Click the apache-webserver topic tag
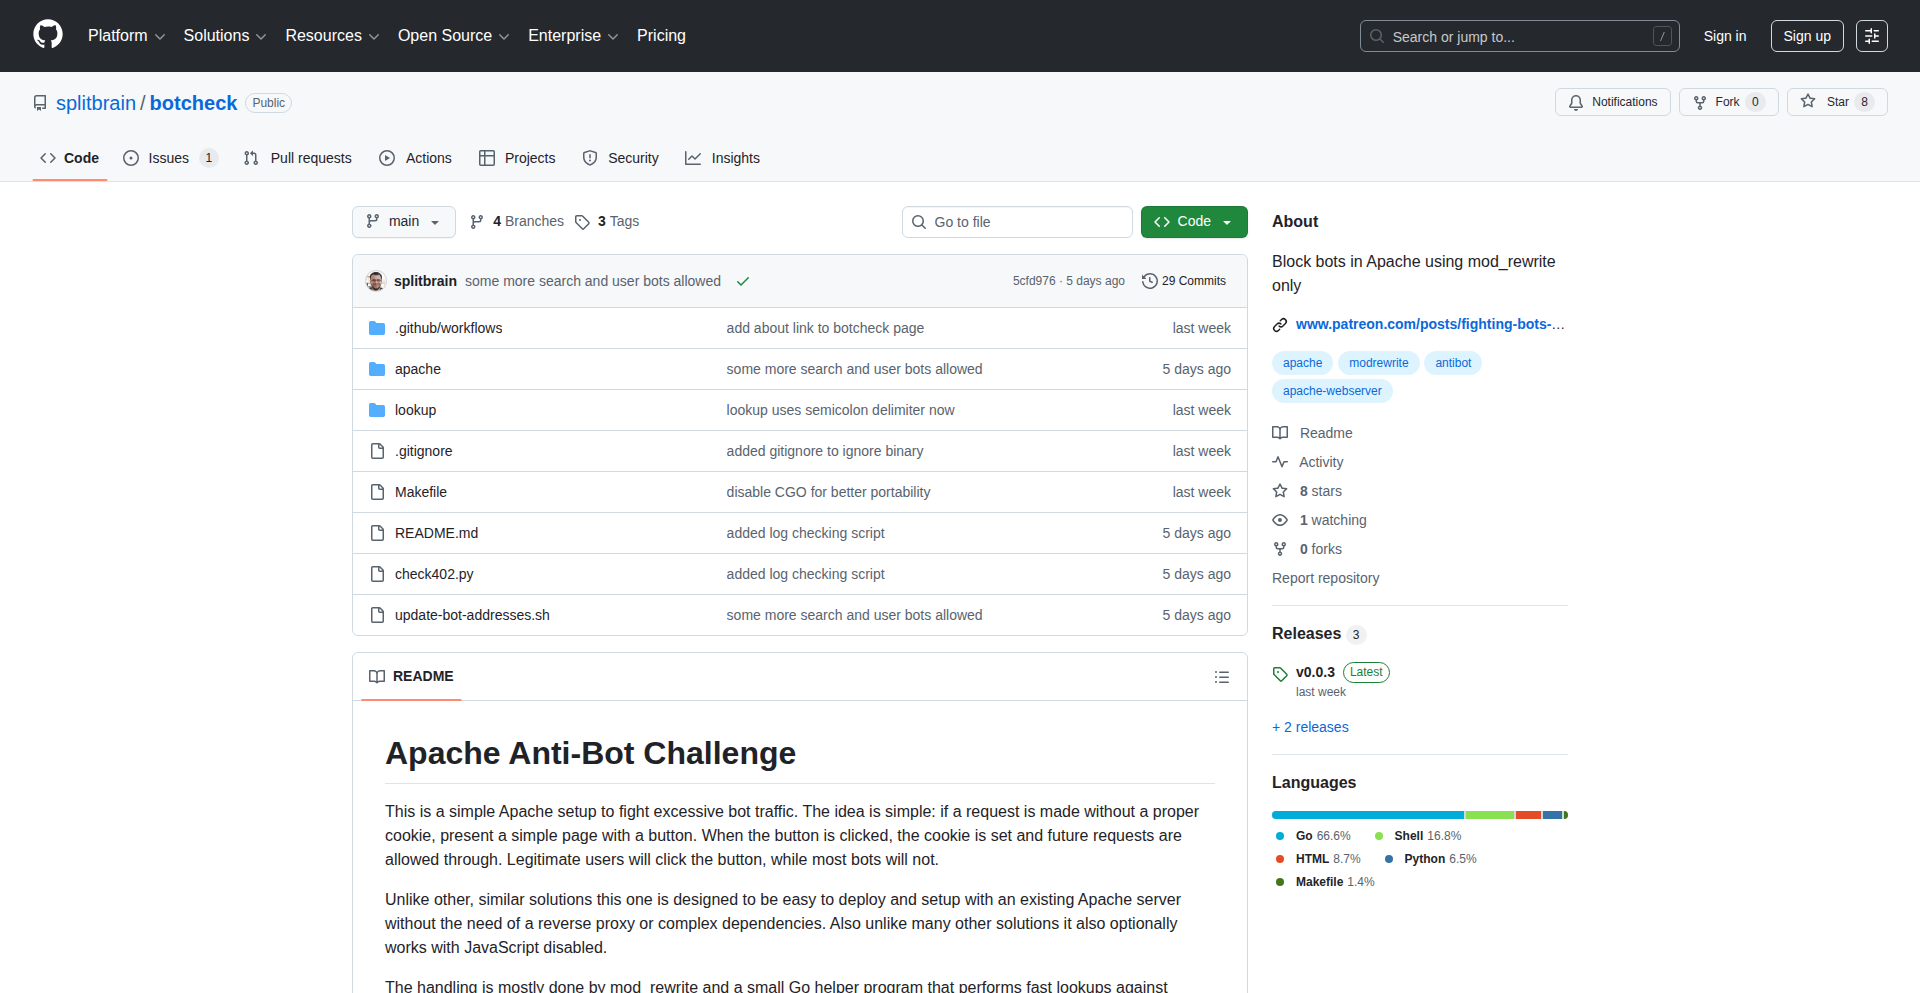This screenshot has width=1920, height=993. 1332,391
